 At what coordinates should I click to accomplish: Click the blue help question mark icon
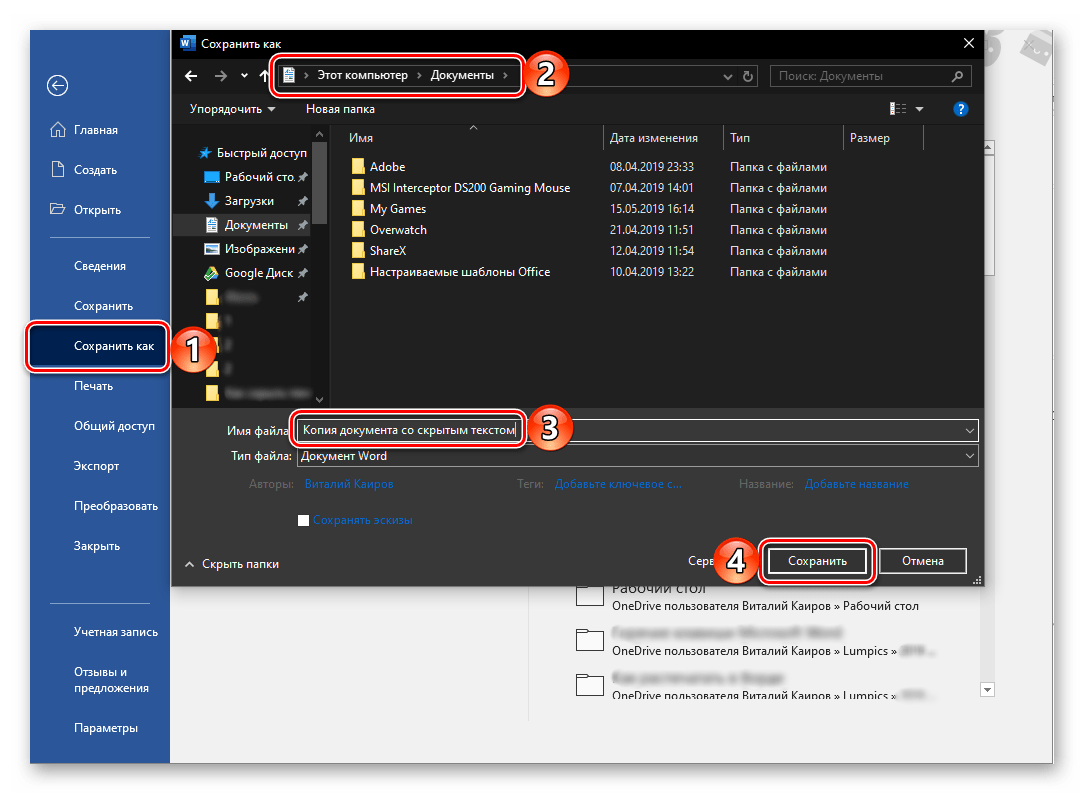[x=960, y=109]
